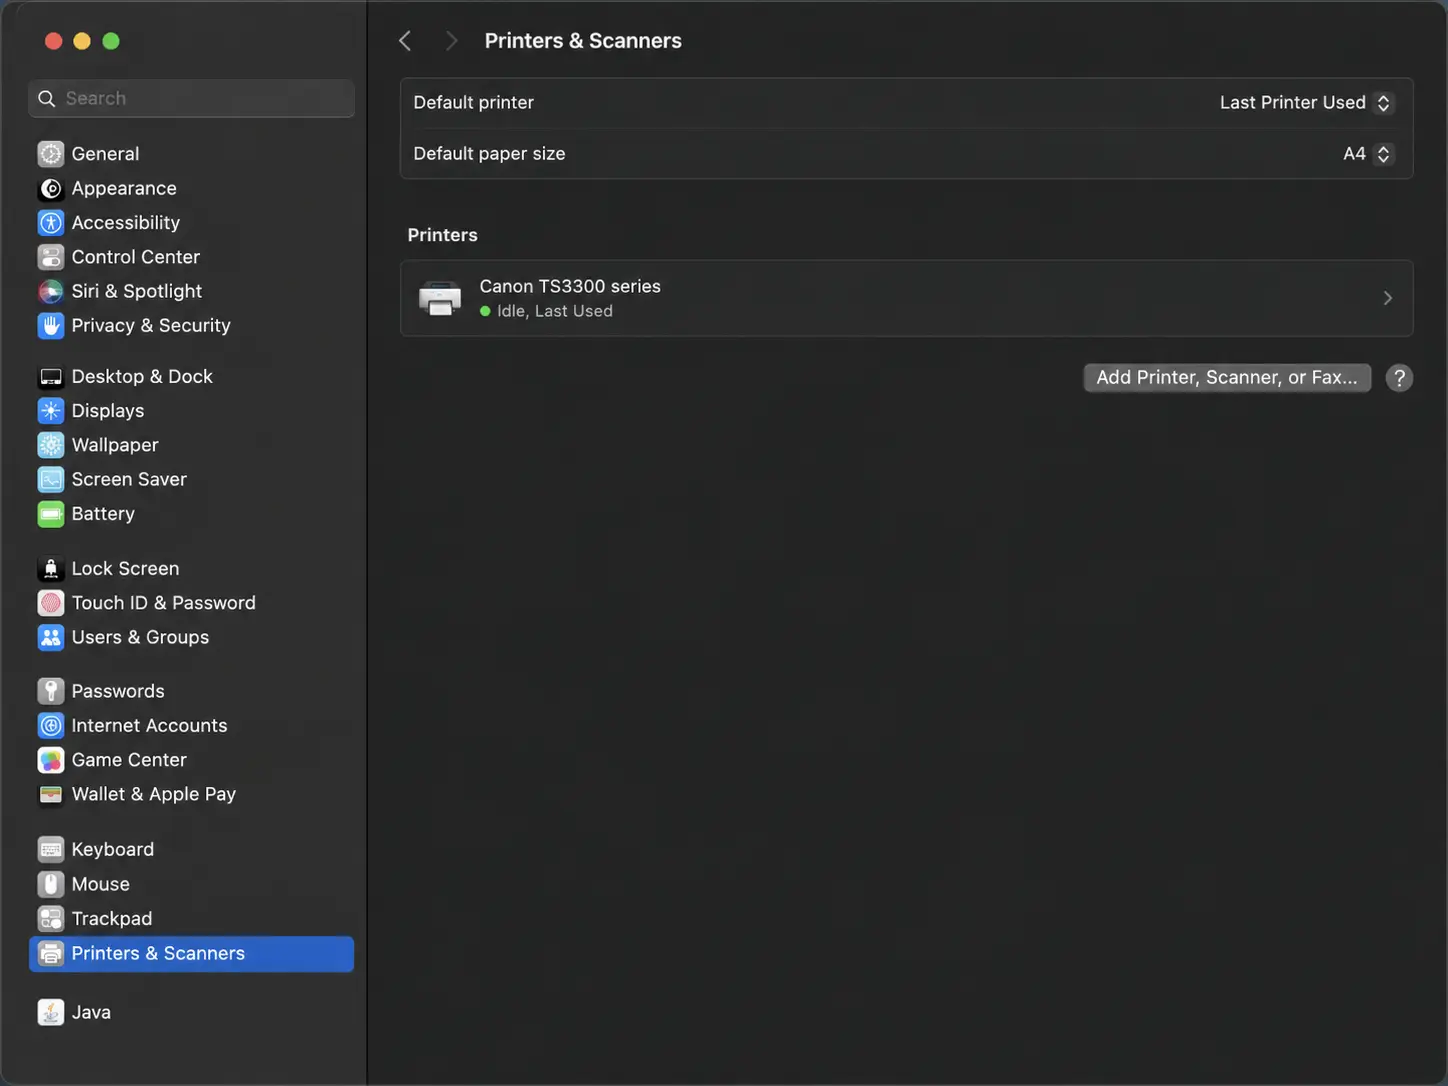Select Desktop & Dock label

coord(142,377)
